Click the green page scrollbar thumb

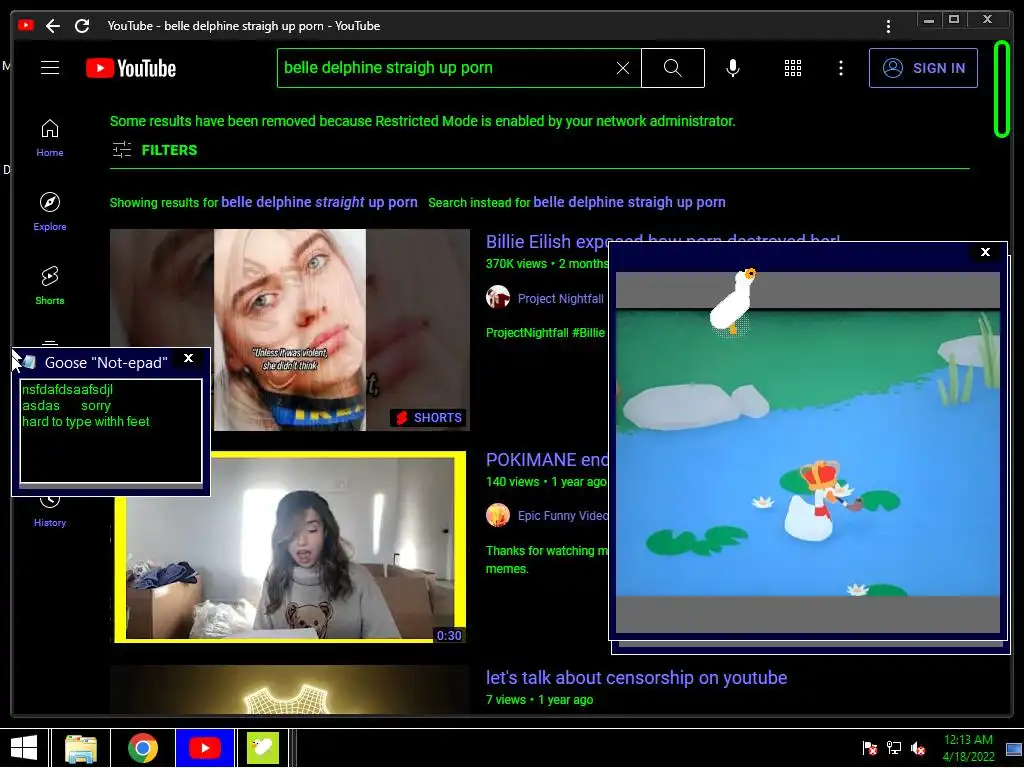1002,89
